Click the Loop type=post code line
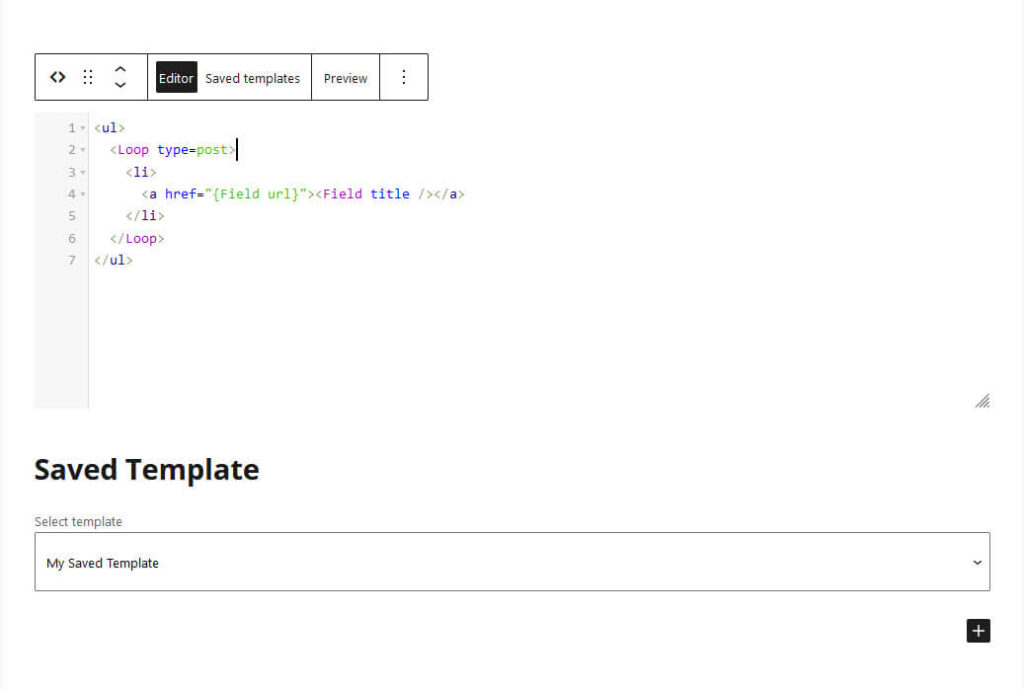Viewport: 1024px width, 689px height. tap(172, 150)
